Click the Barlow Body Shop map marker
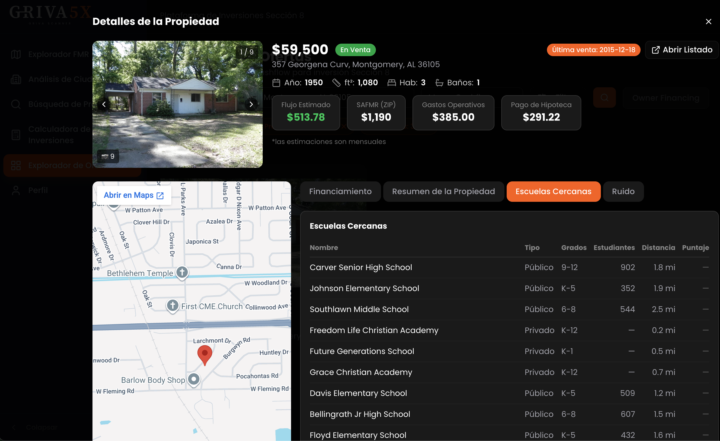 point(194,379)
